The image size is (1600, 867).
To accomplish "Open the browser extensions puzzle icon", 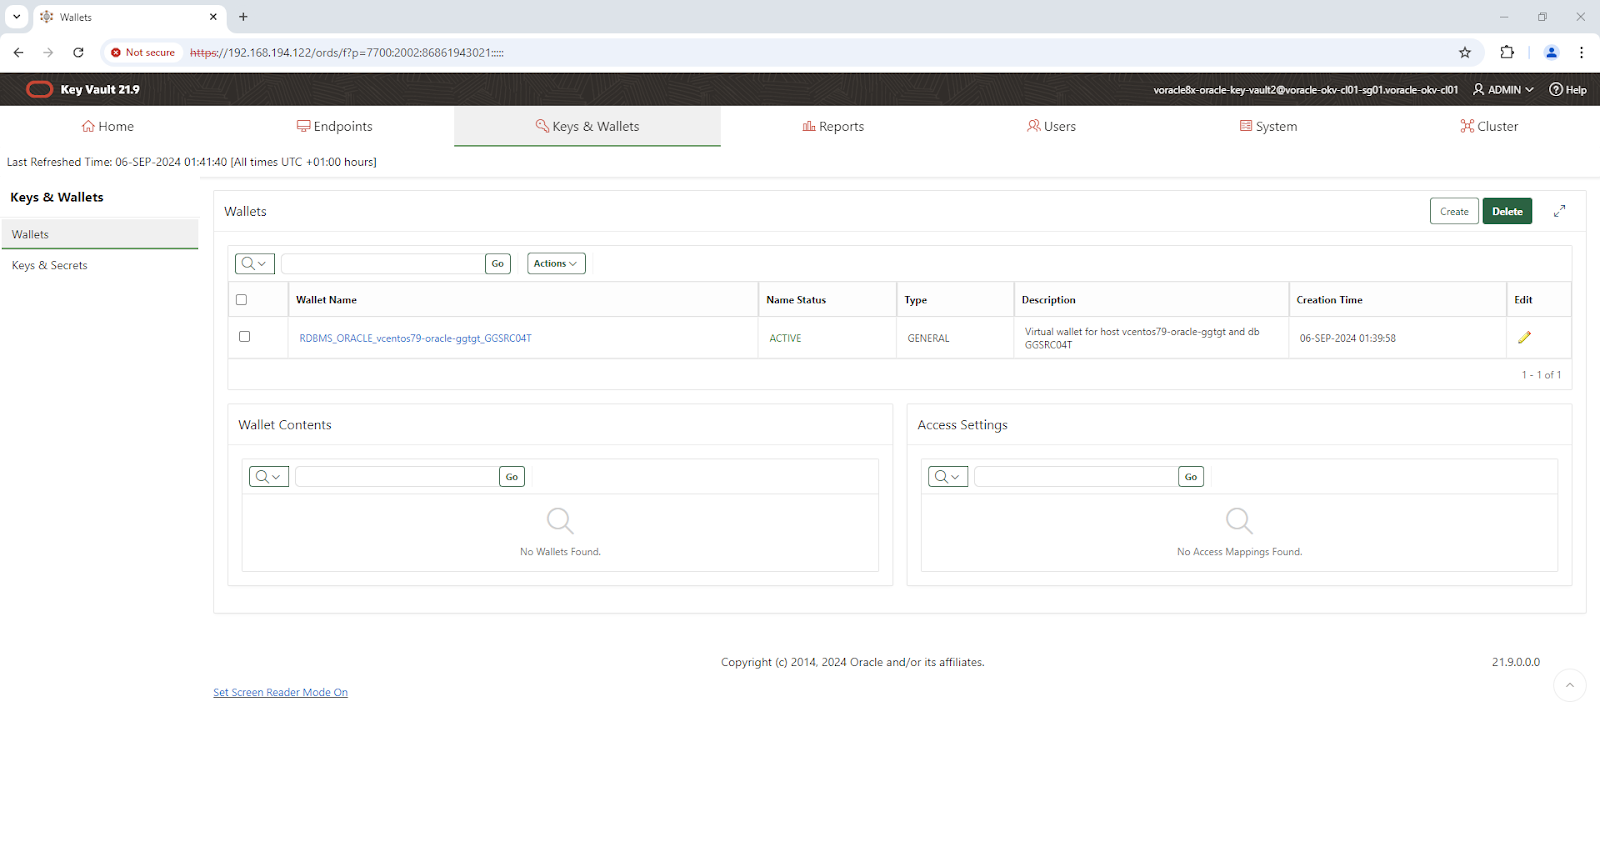I will (1507, 52).
